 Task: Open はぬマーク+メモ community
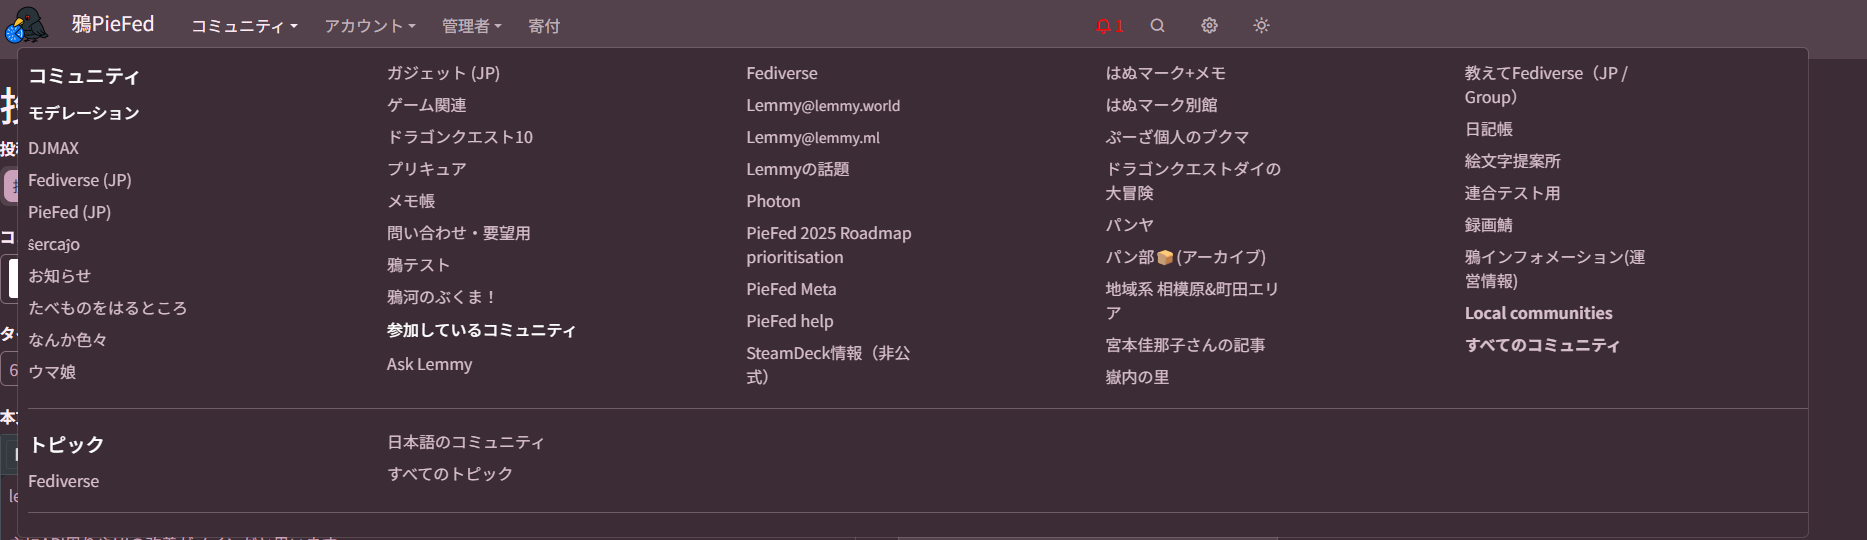coord(1165,73)
